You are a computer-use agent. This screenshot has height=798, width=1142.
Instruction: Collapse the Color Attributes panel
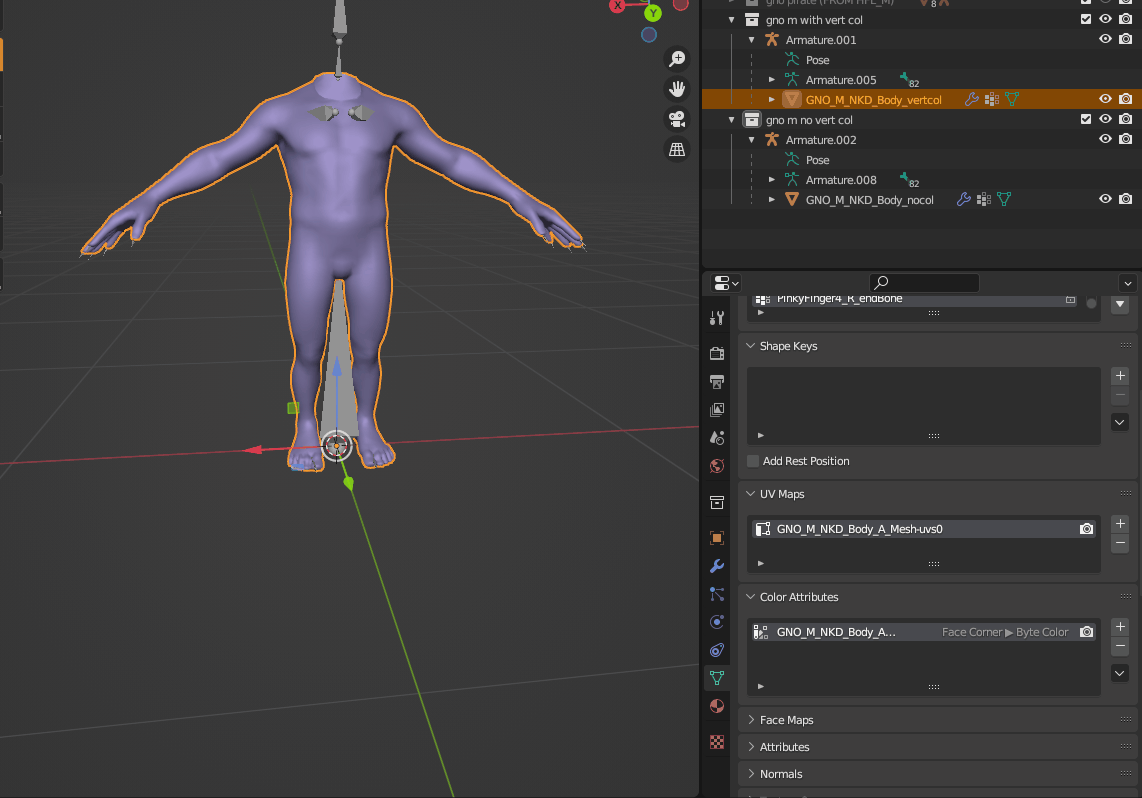(x=750, y=596)
